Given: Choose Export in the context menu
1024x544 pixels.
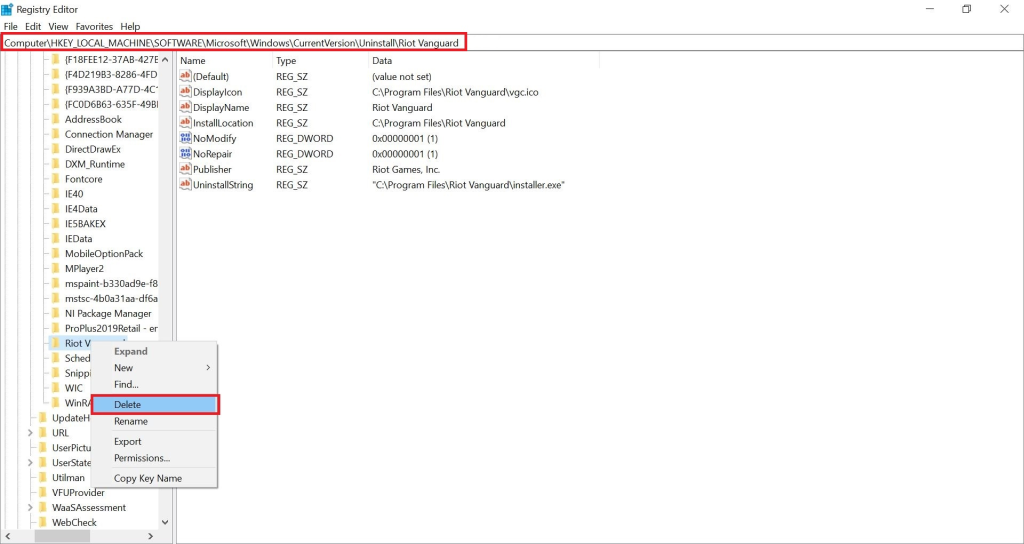Looking at the screenshot, I should [x=154, y=441].
